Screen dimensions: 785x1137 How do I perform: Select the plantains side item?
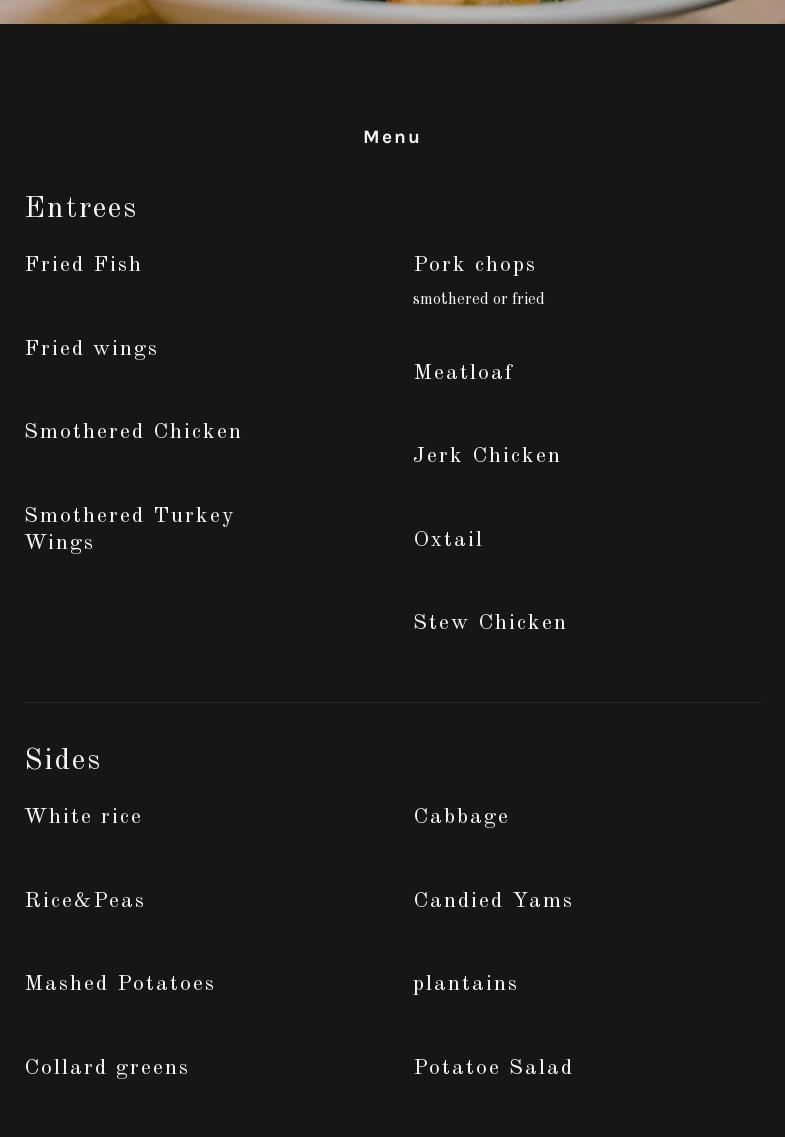point(465,985)
